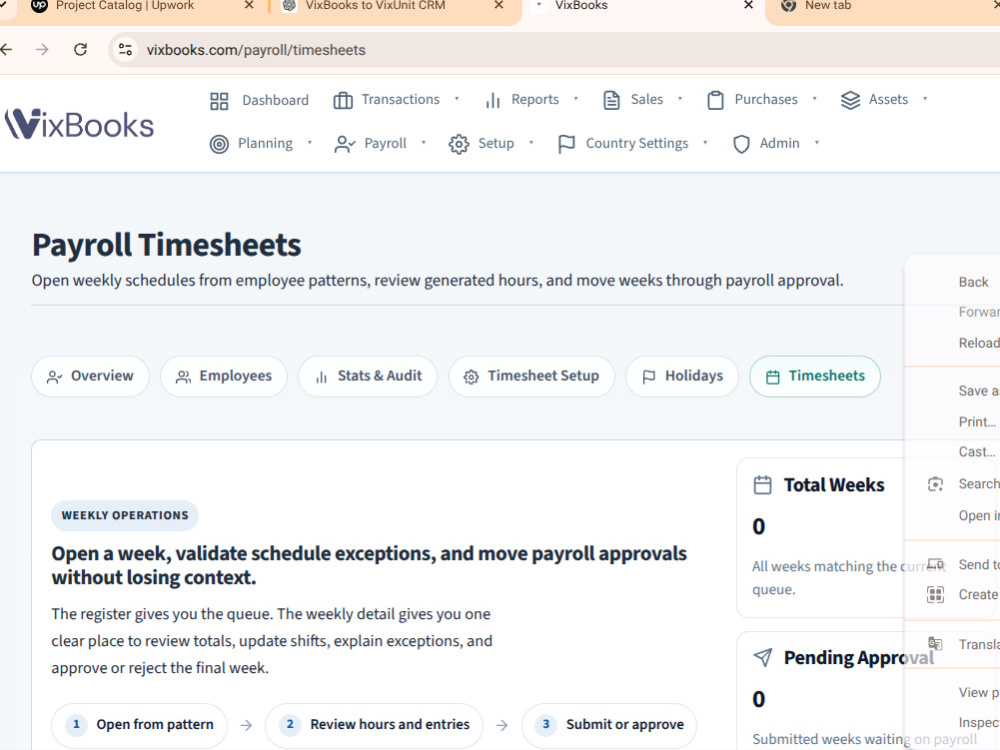This screenshot has width=1000, height=750.
Task: Click the QR code icon in context menu
Action: [x=935, y=594]
